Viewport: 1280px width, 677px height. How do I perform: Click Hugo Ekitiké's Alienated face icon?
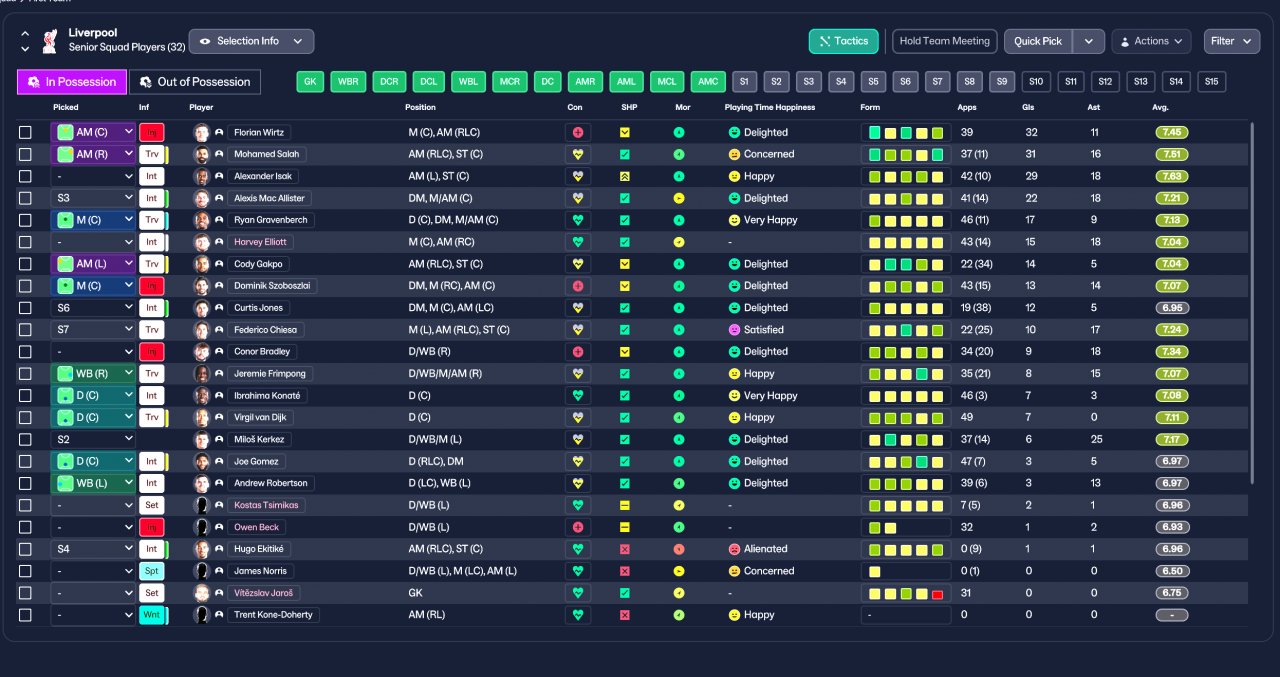tap(734, 549)
